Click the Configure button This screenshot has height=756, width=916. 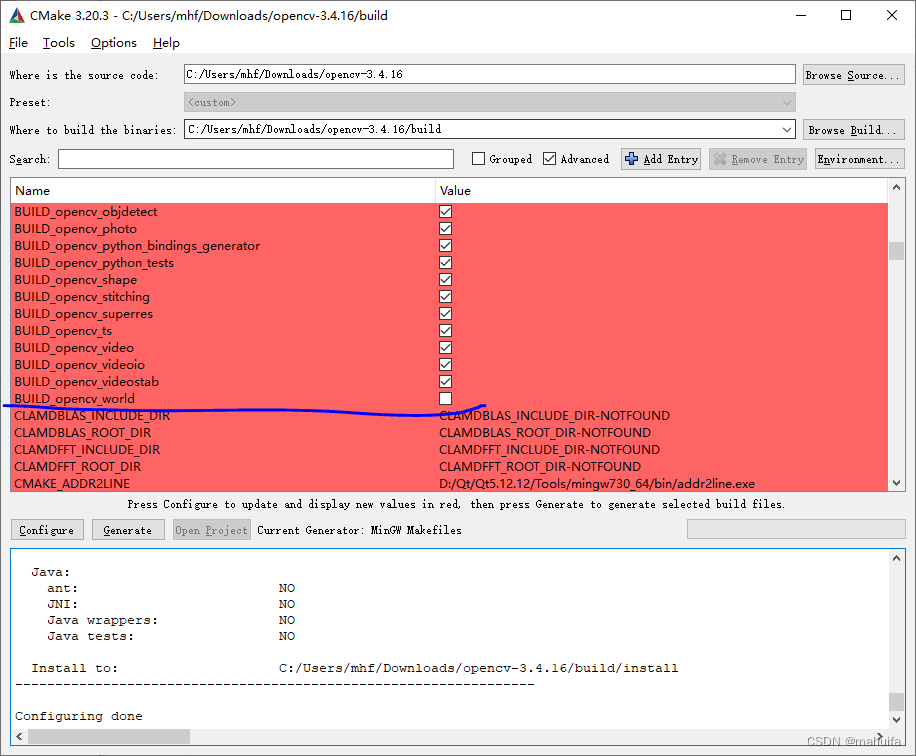(47, 530)
